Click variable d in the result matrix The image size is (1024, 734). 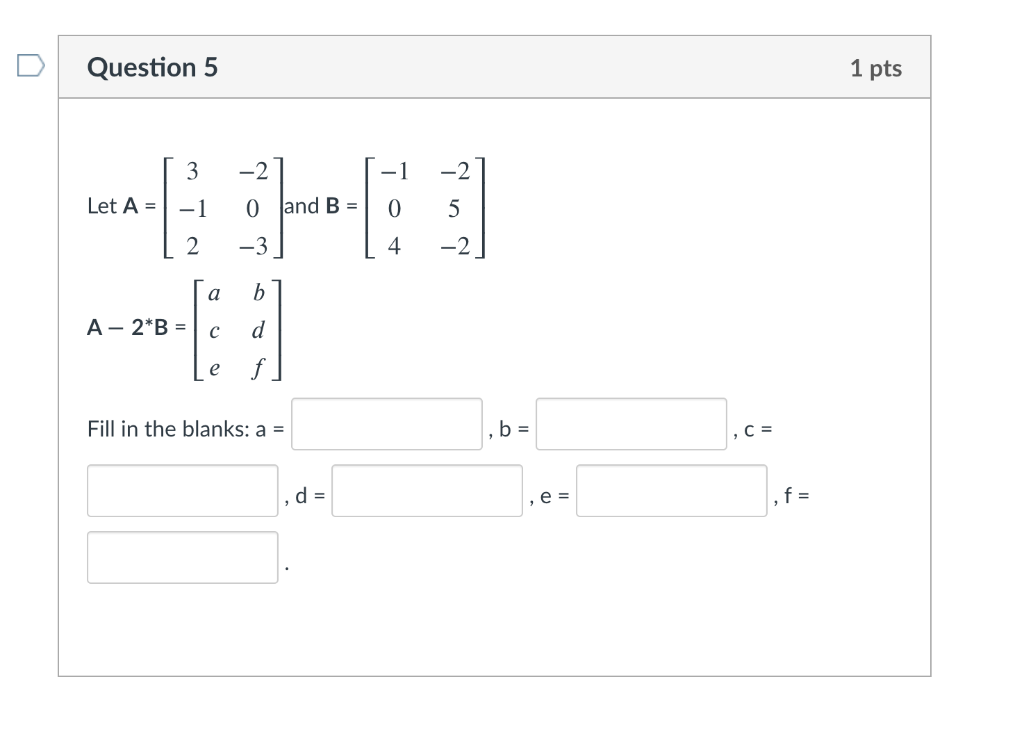click(x=258, y=329)
